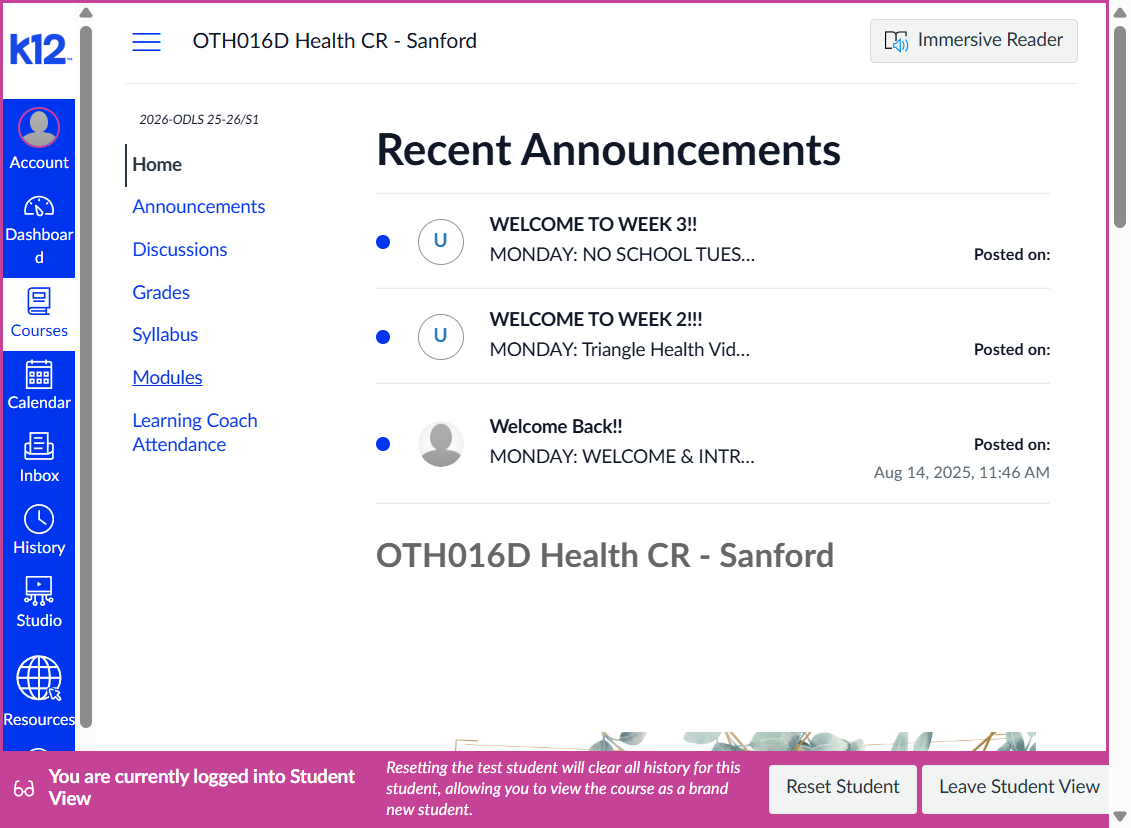Open Syllabus in course navigation

point(164,335)
